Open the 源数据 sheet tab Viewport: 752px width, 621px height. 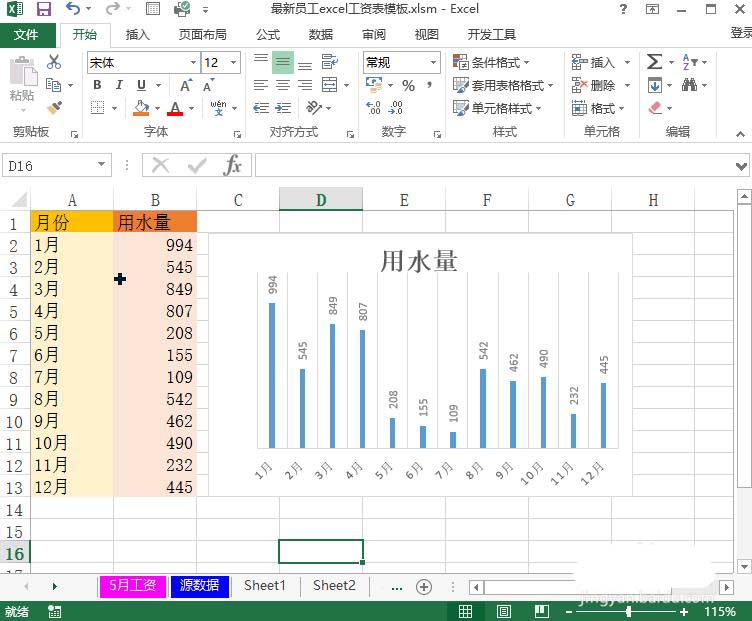[x=200, y=586]
